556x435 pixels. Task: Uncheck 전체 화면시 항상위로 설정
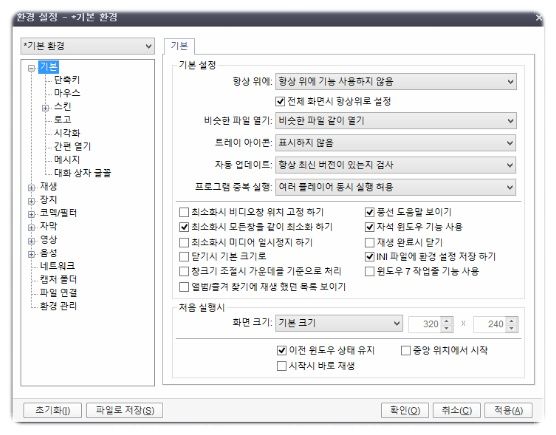coord(280,101)
